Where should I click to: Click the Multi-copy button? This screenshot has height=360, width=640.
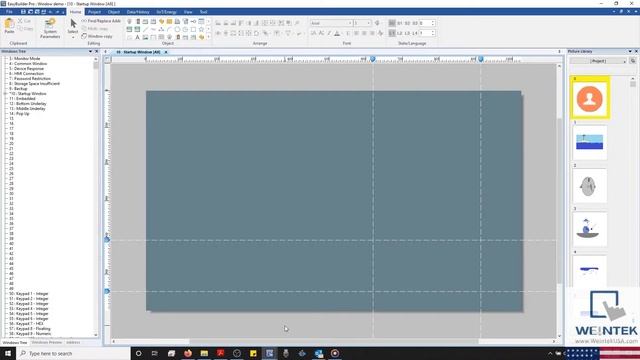pyautogui.click(x=95, y=29)
